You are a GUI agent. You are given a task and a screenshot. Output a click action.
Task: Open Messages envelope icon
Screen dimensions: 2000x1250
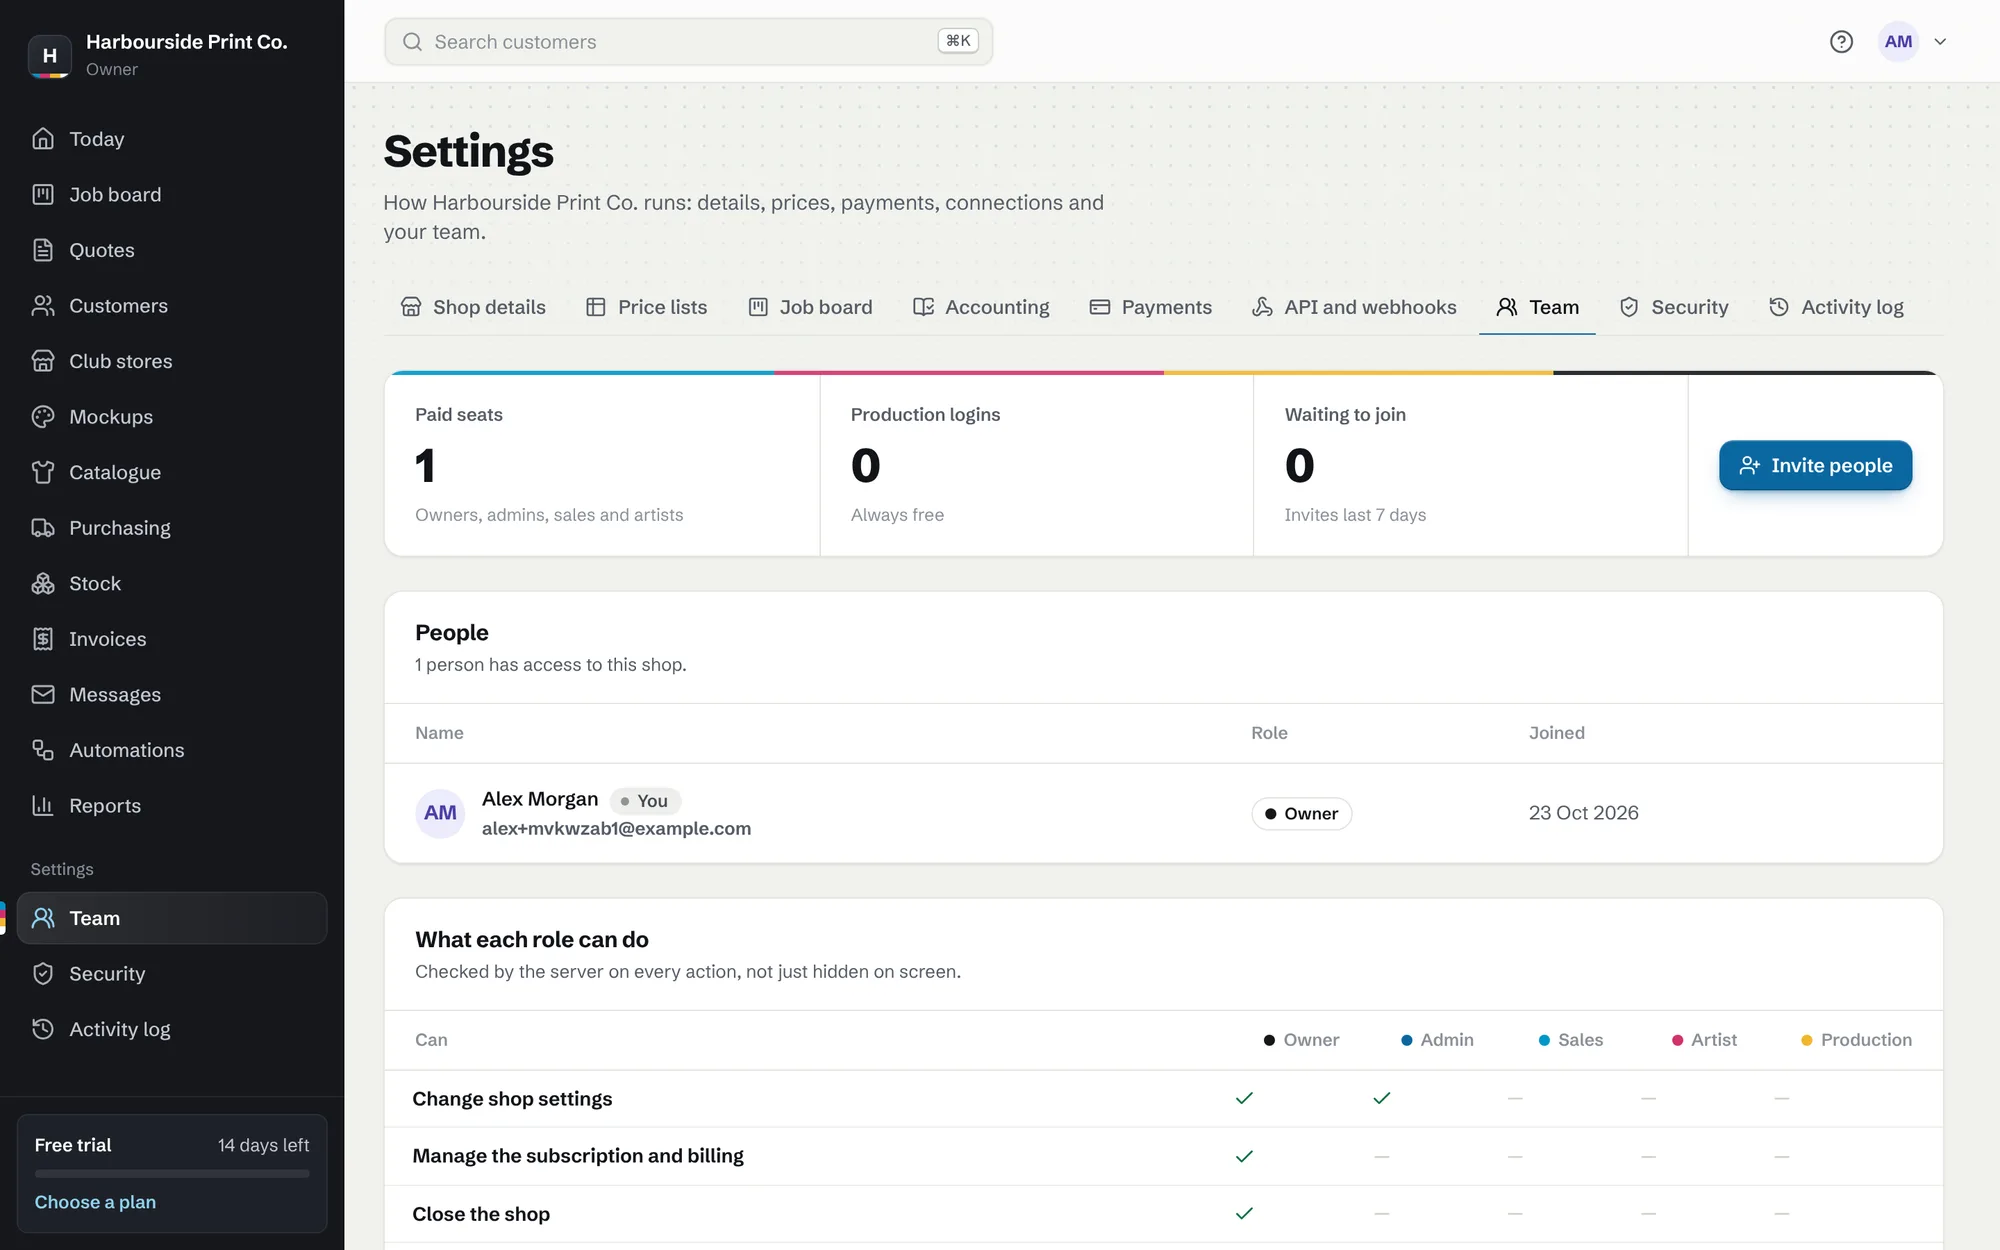tap(43, 694)
